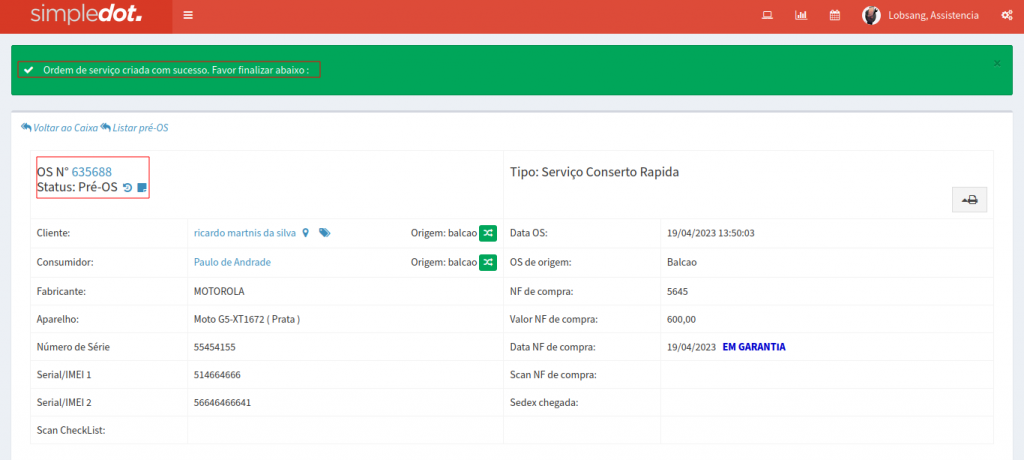Open the print dropdown button

click(969, 200)
